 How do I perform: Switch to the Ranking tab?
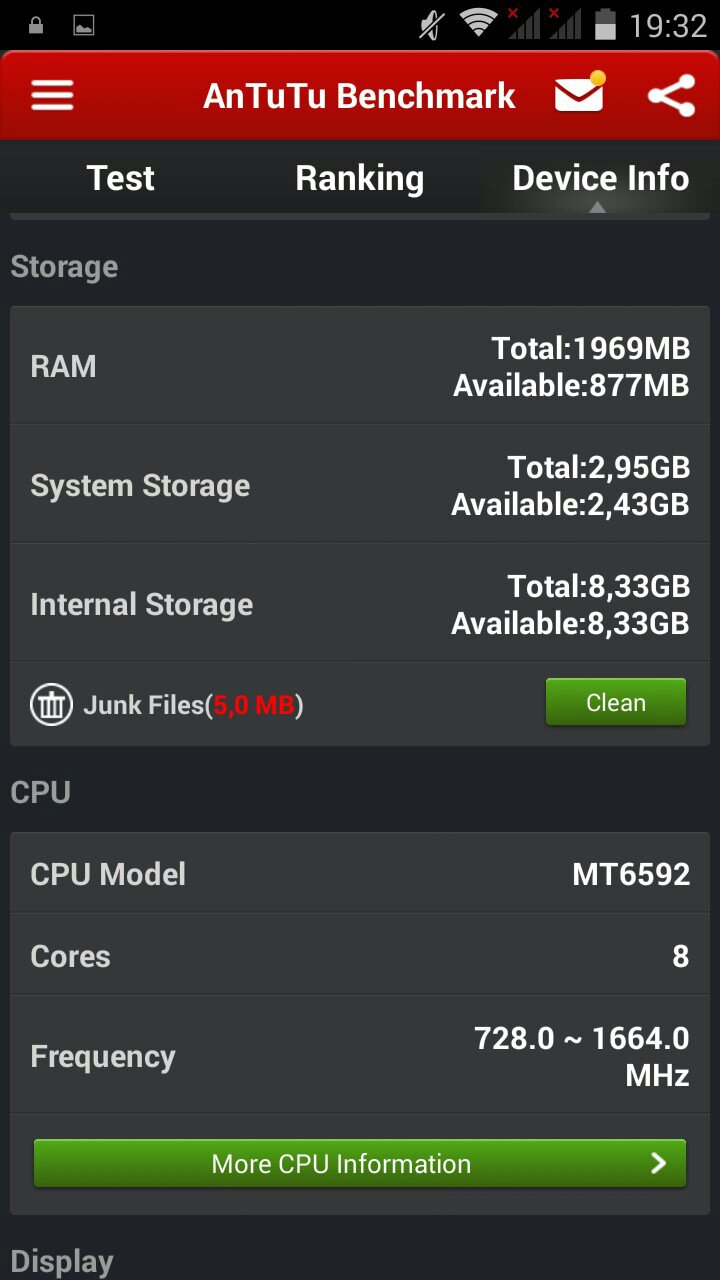click(360, 178)
